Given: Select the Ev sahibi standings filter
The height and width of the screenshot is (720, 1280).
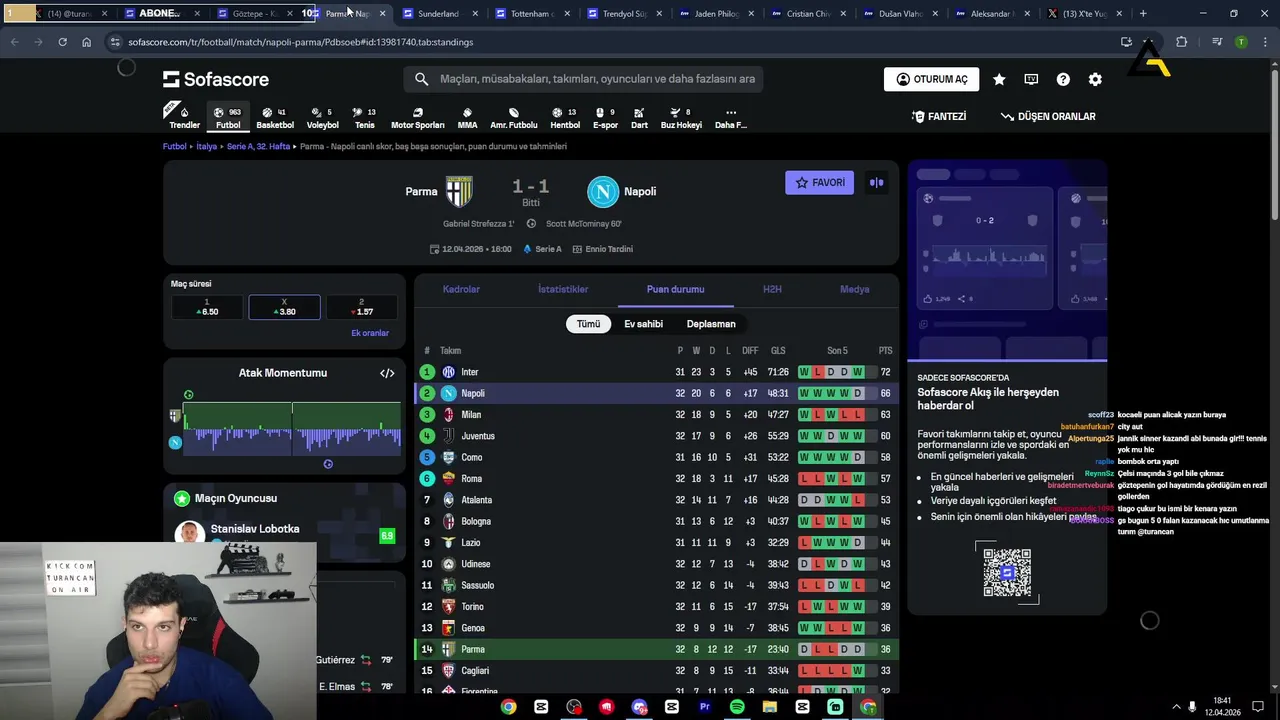Looking at the screenshot, I should click(644, 324).
